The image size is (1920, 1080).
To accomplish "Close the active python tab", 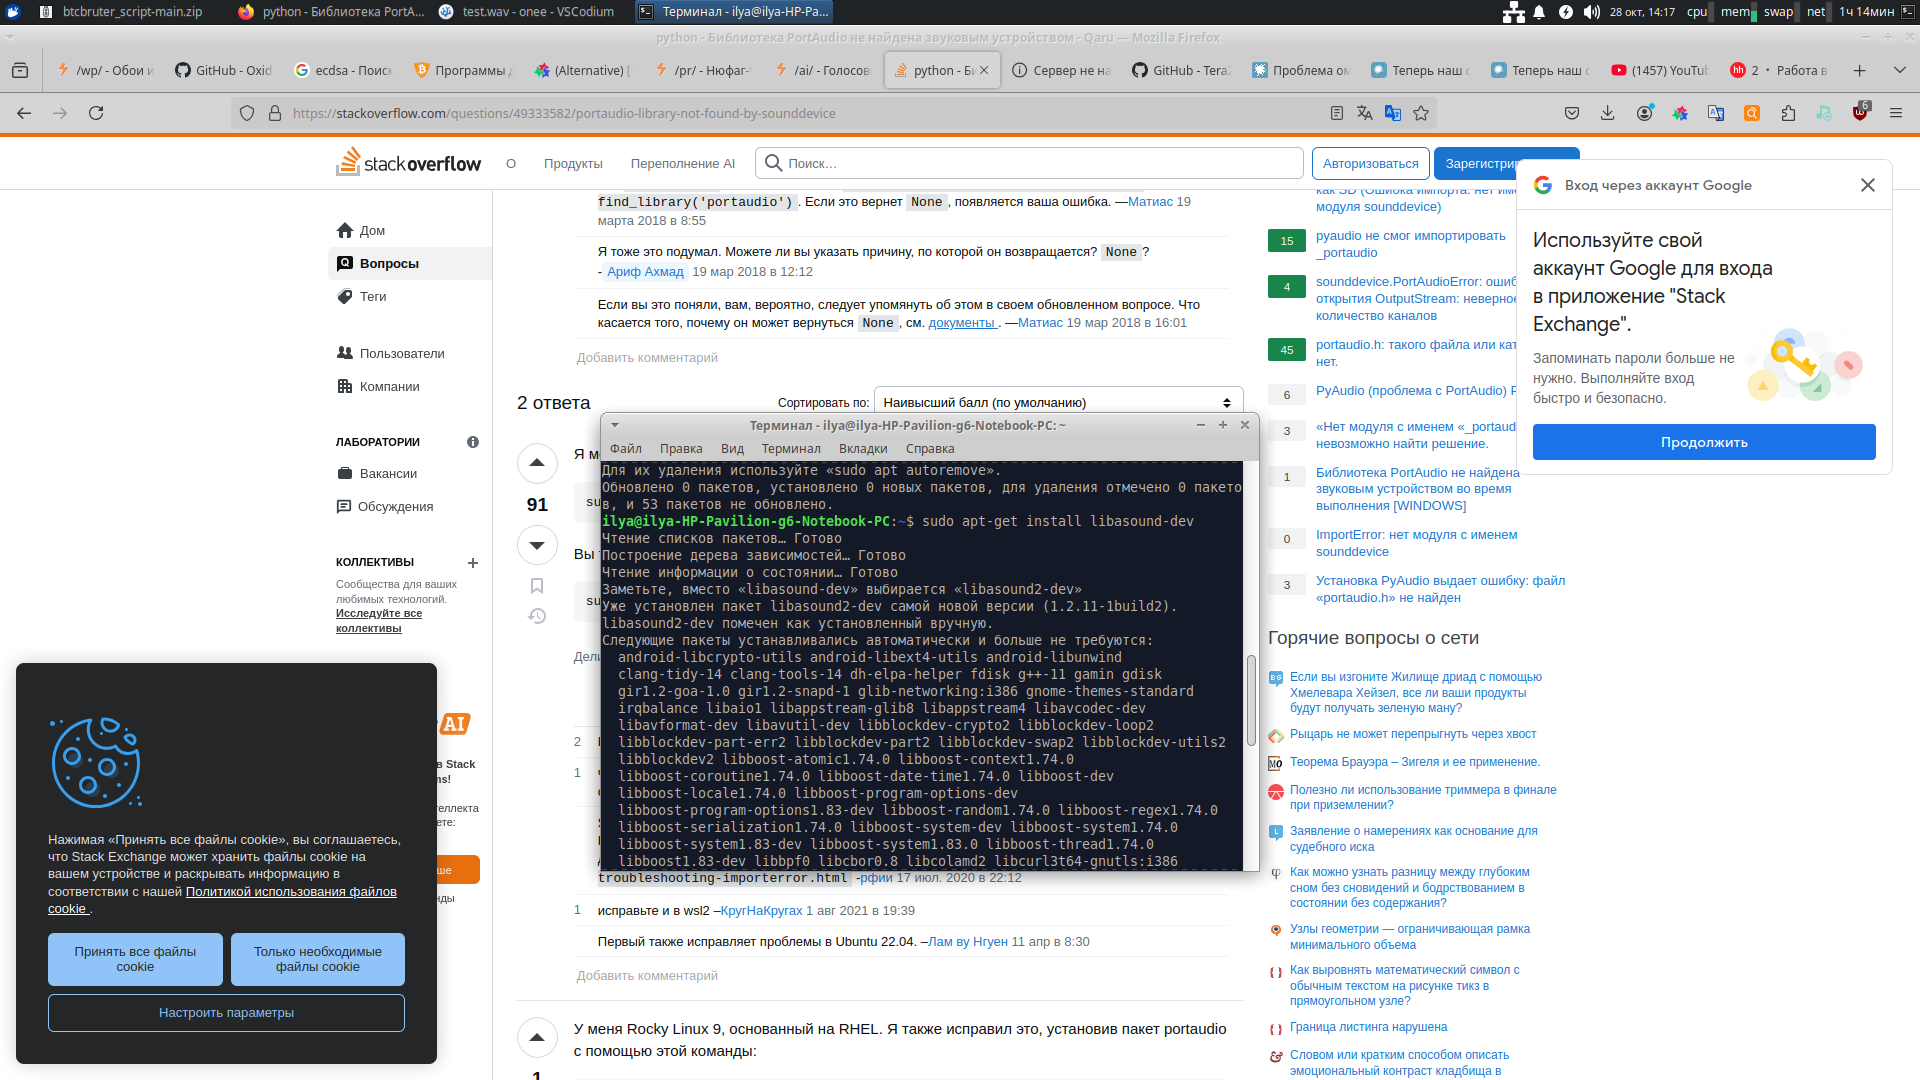I will [x=984, y=70].
